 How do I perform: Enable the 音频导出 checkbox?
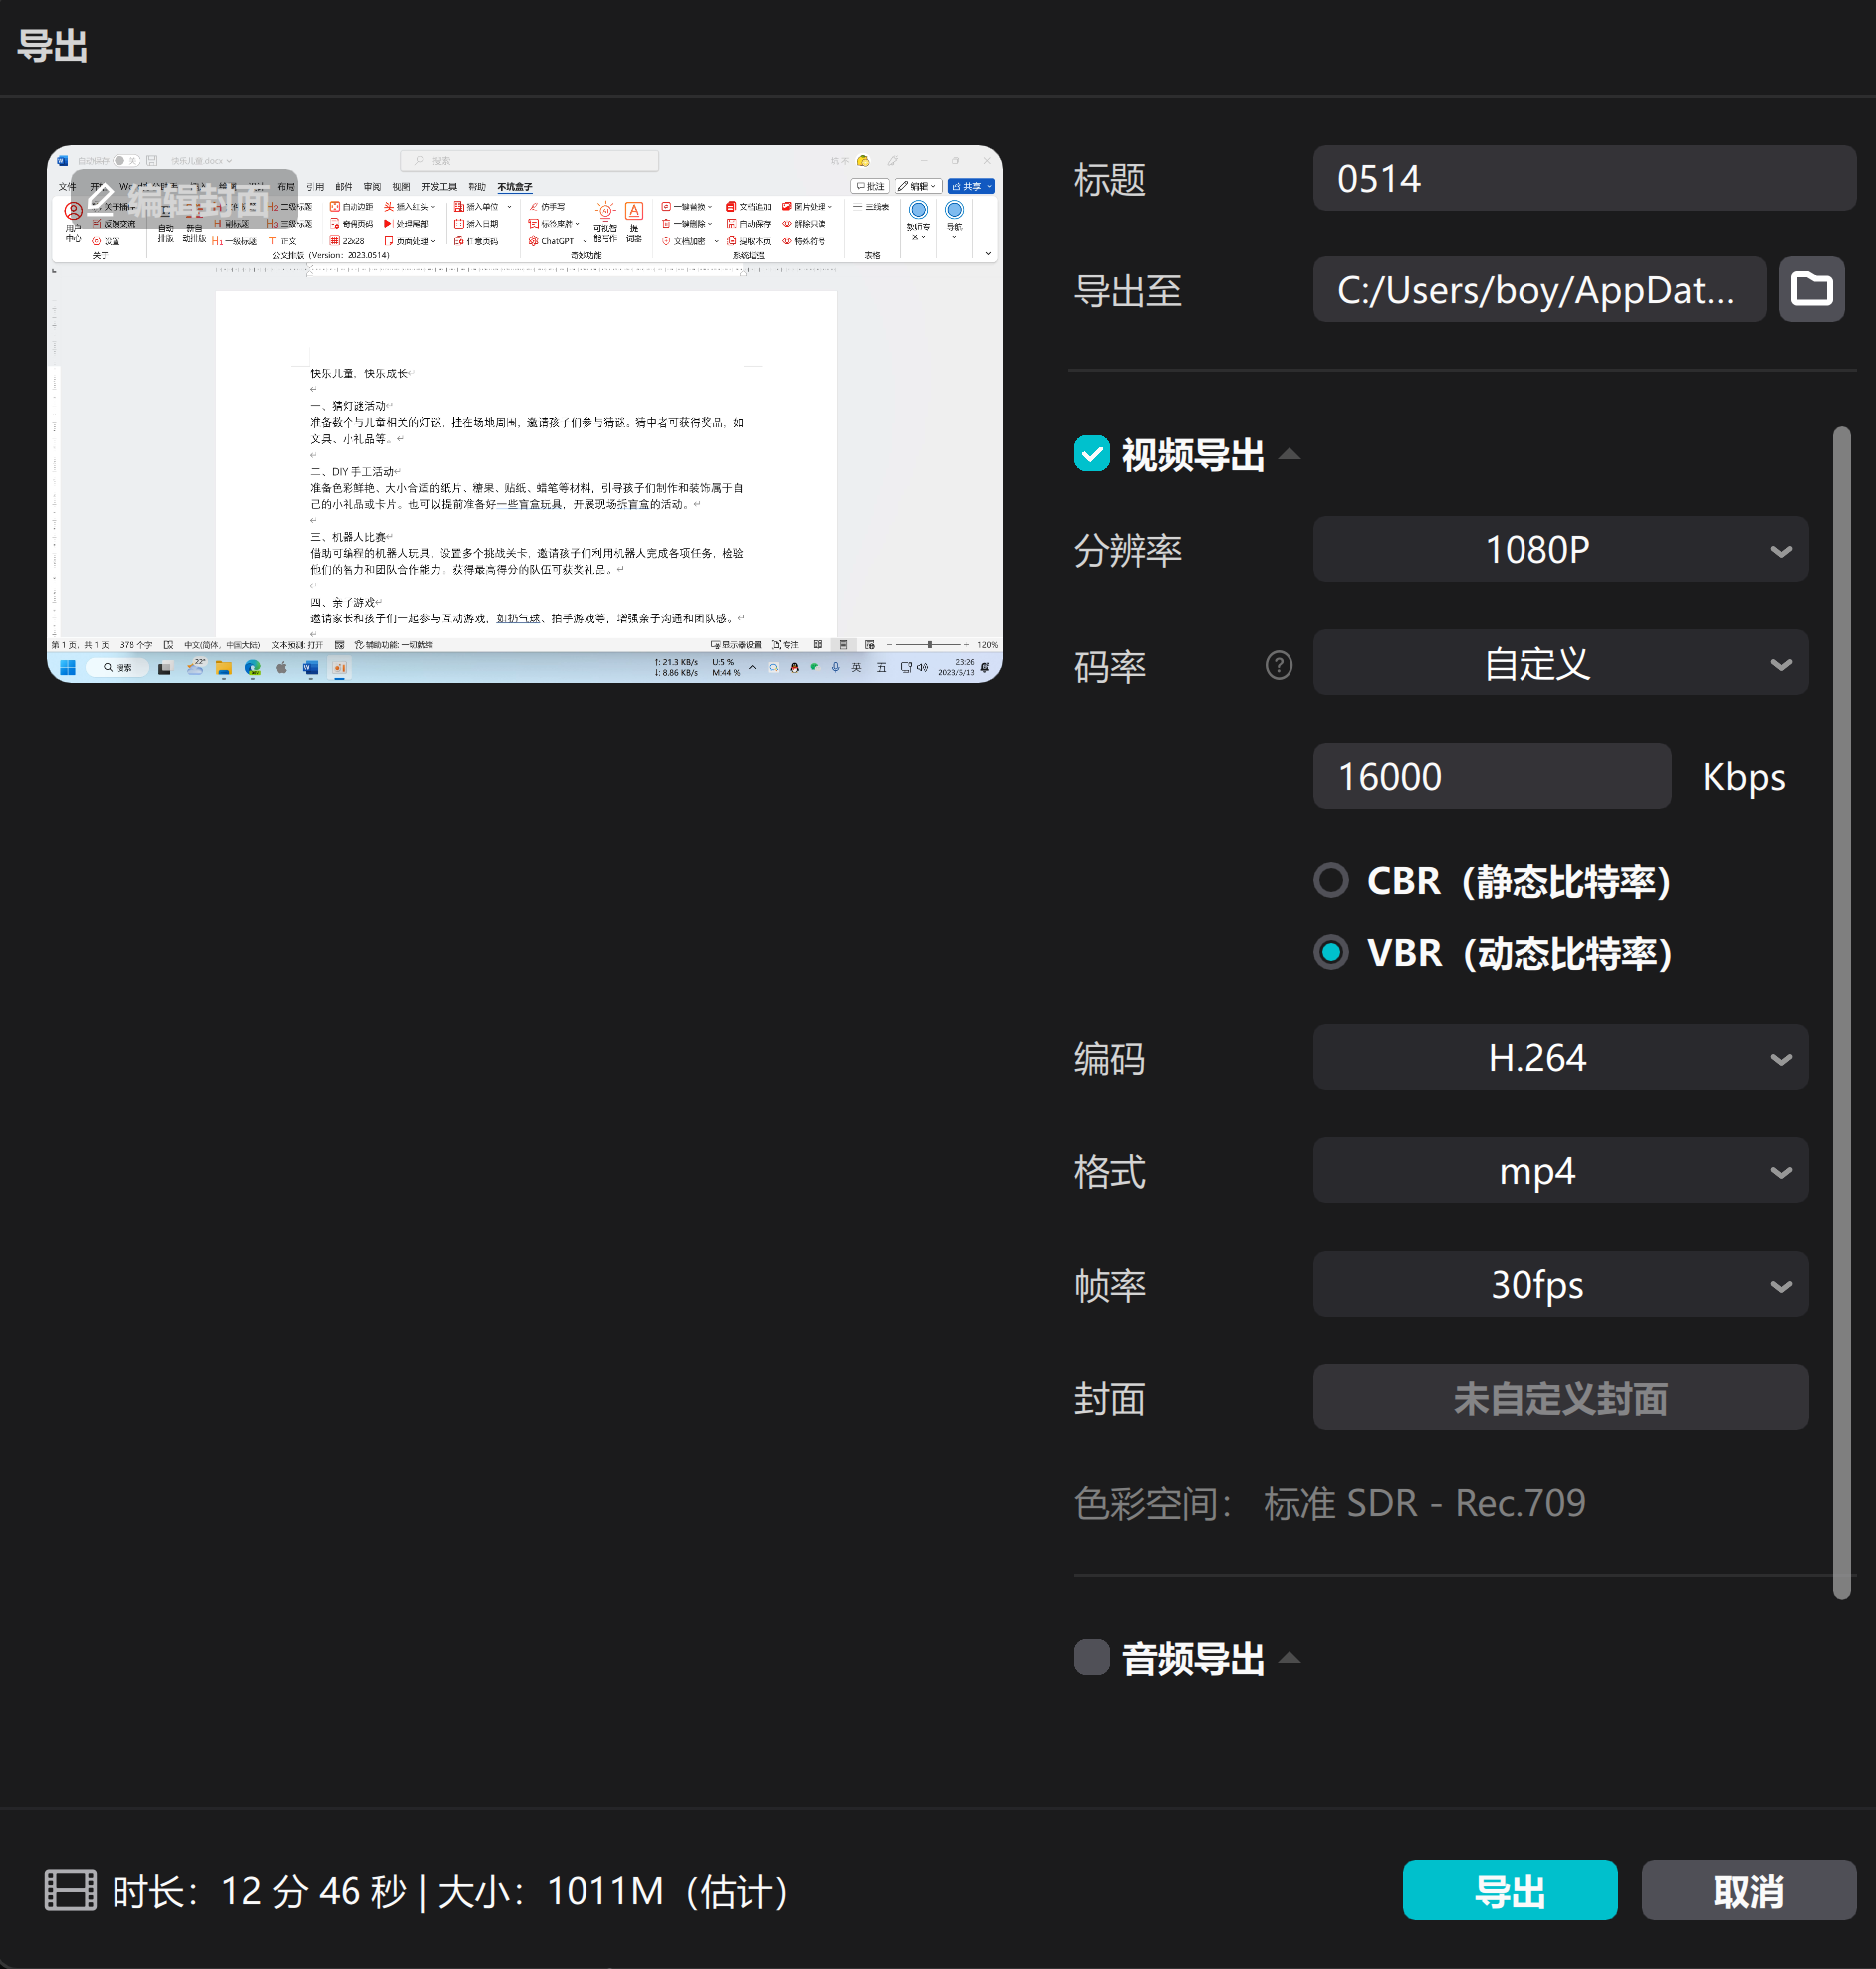pyautogui.click(x=1091, y=1657)
